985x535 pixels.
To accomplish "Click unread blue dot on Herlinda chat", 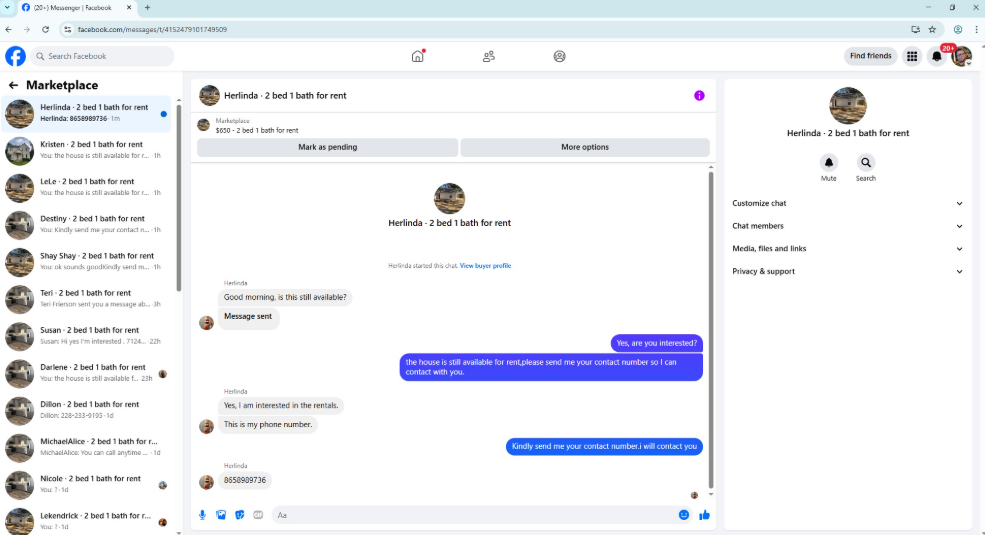I will tap(163, 114).
